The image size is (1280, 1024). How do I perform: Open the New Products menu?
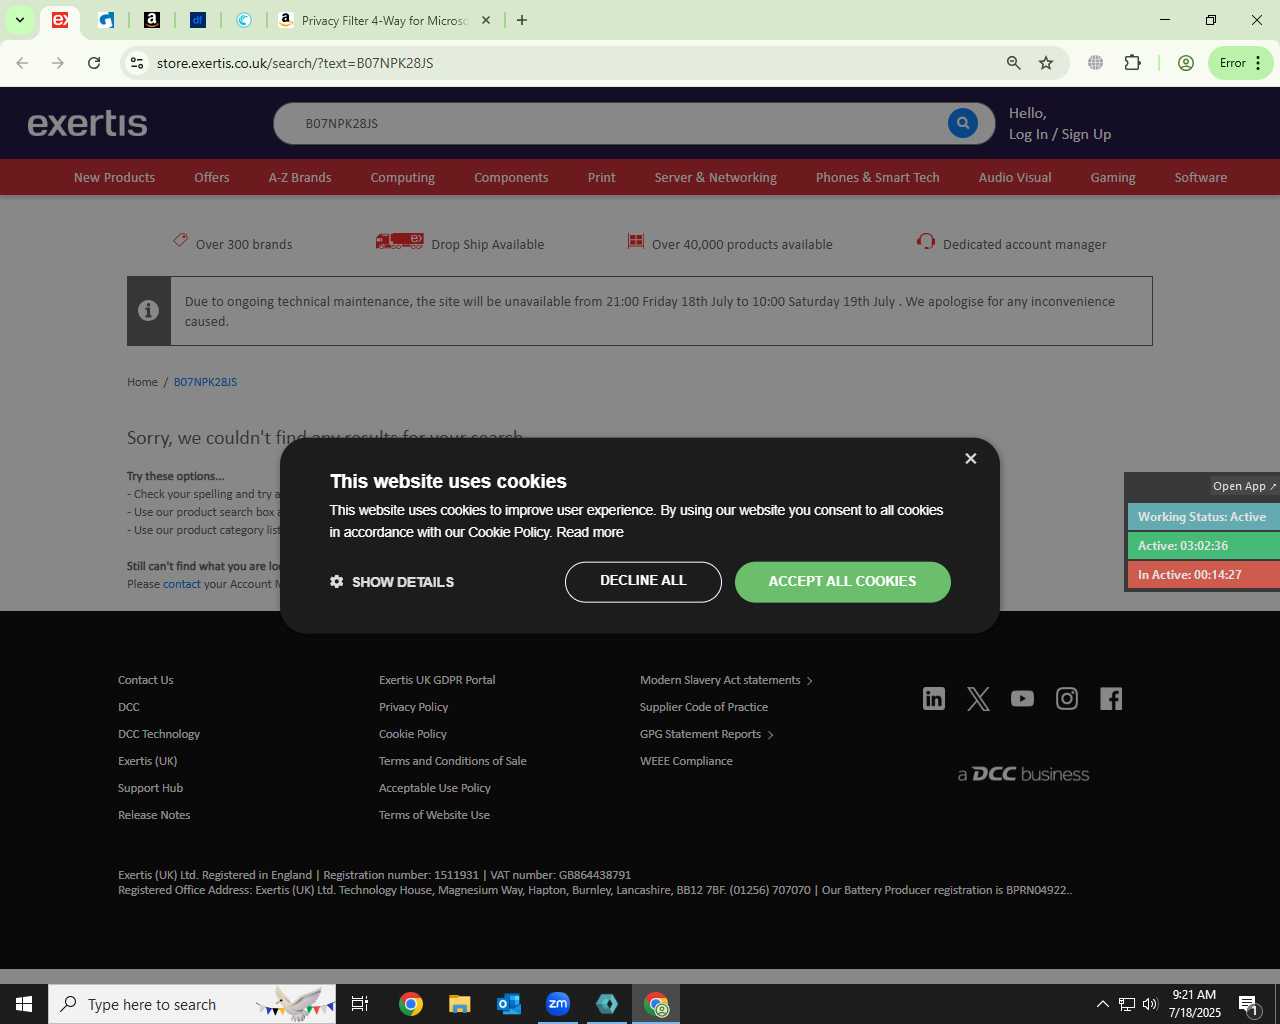(114, 177)
